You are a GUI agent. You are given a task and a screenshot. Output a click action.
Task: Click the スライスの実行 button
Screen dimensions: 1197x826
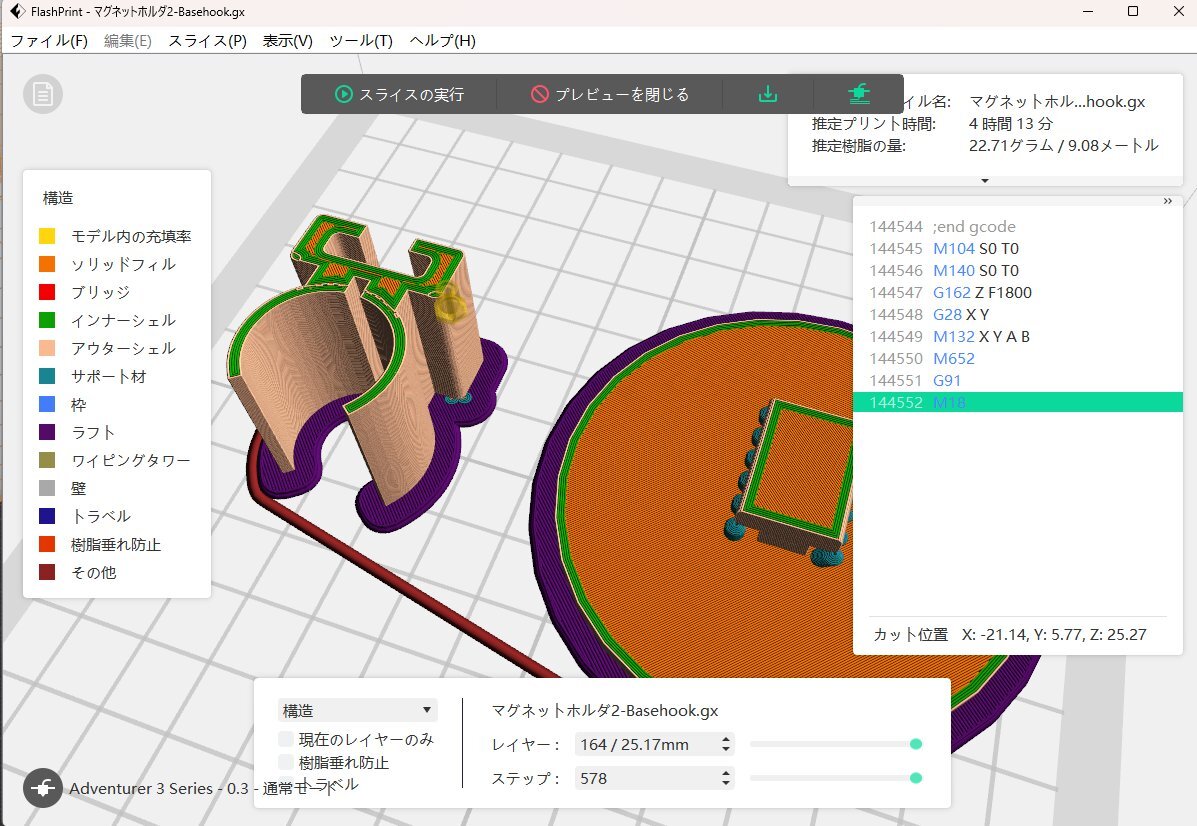[399, 94]
